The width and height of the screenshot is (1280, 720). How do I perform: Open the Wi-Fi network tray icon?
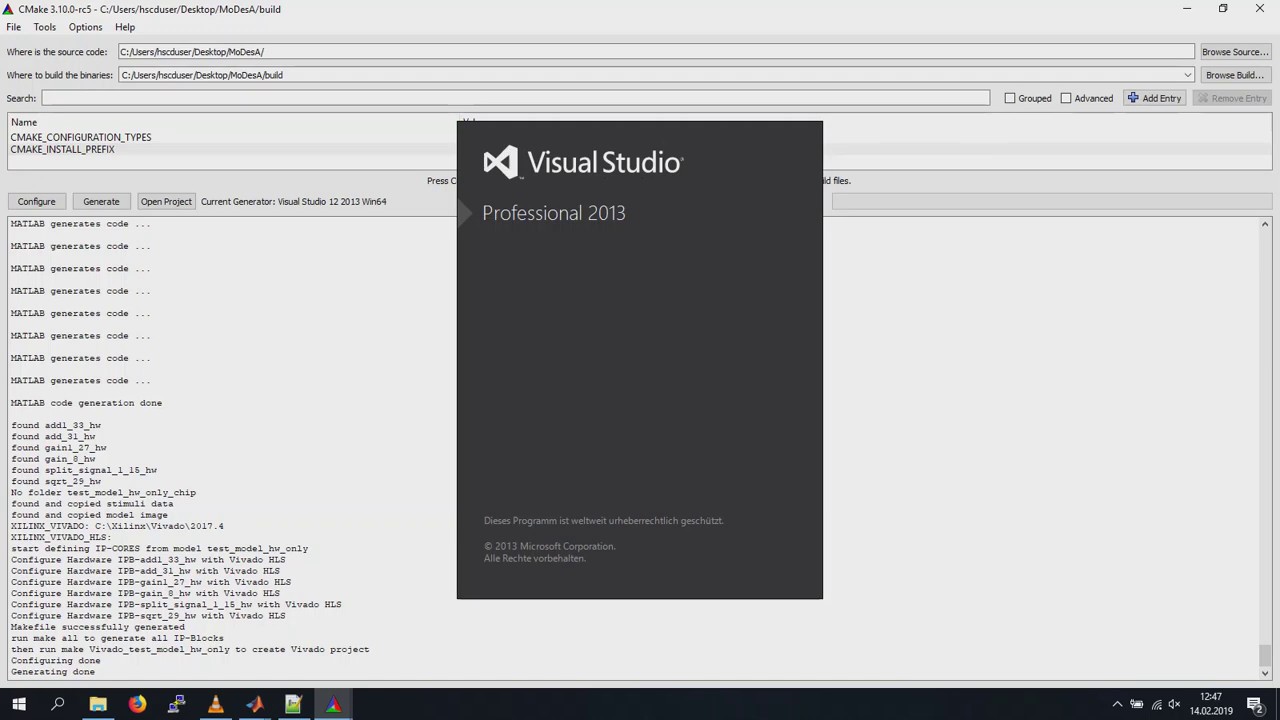point(1156,705)
